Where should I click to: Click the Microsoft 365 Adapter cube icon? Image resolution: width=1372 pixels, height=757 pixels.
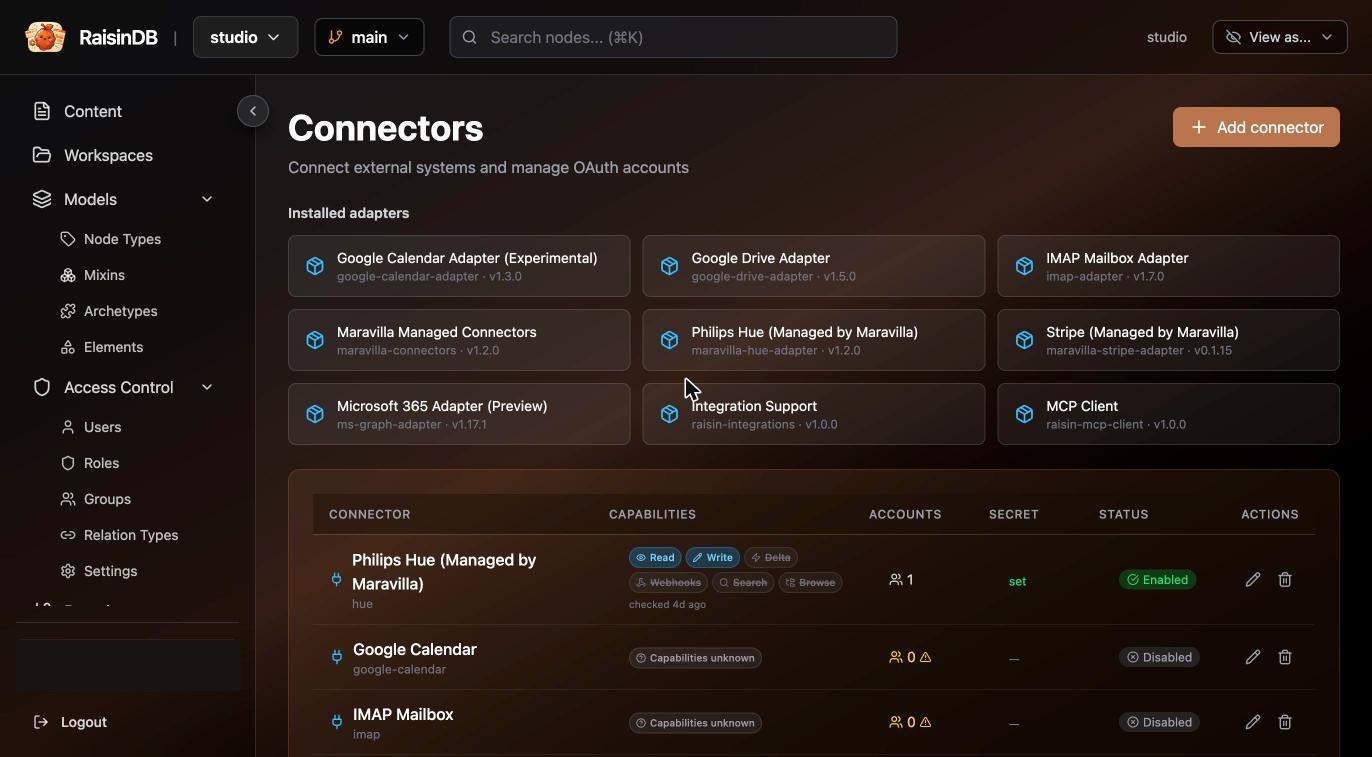point(315,414)
